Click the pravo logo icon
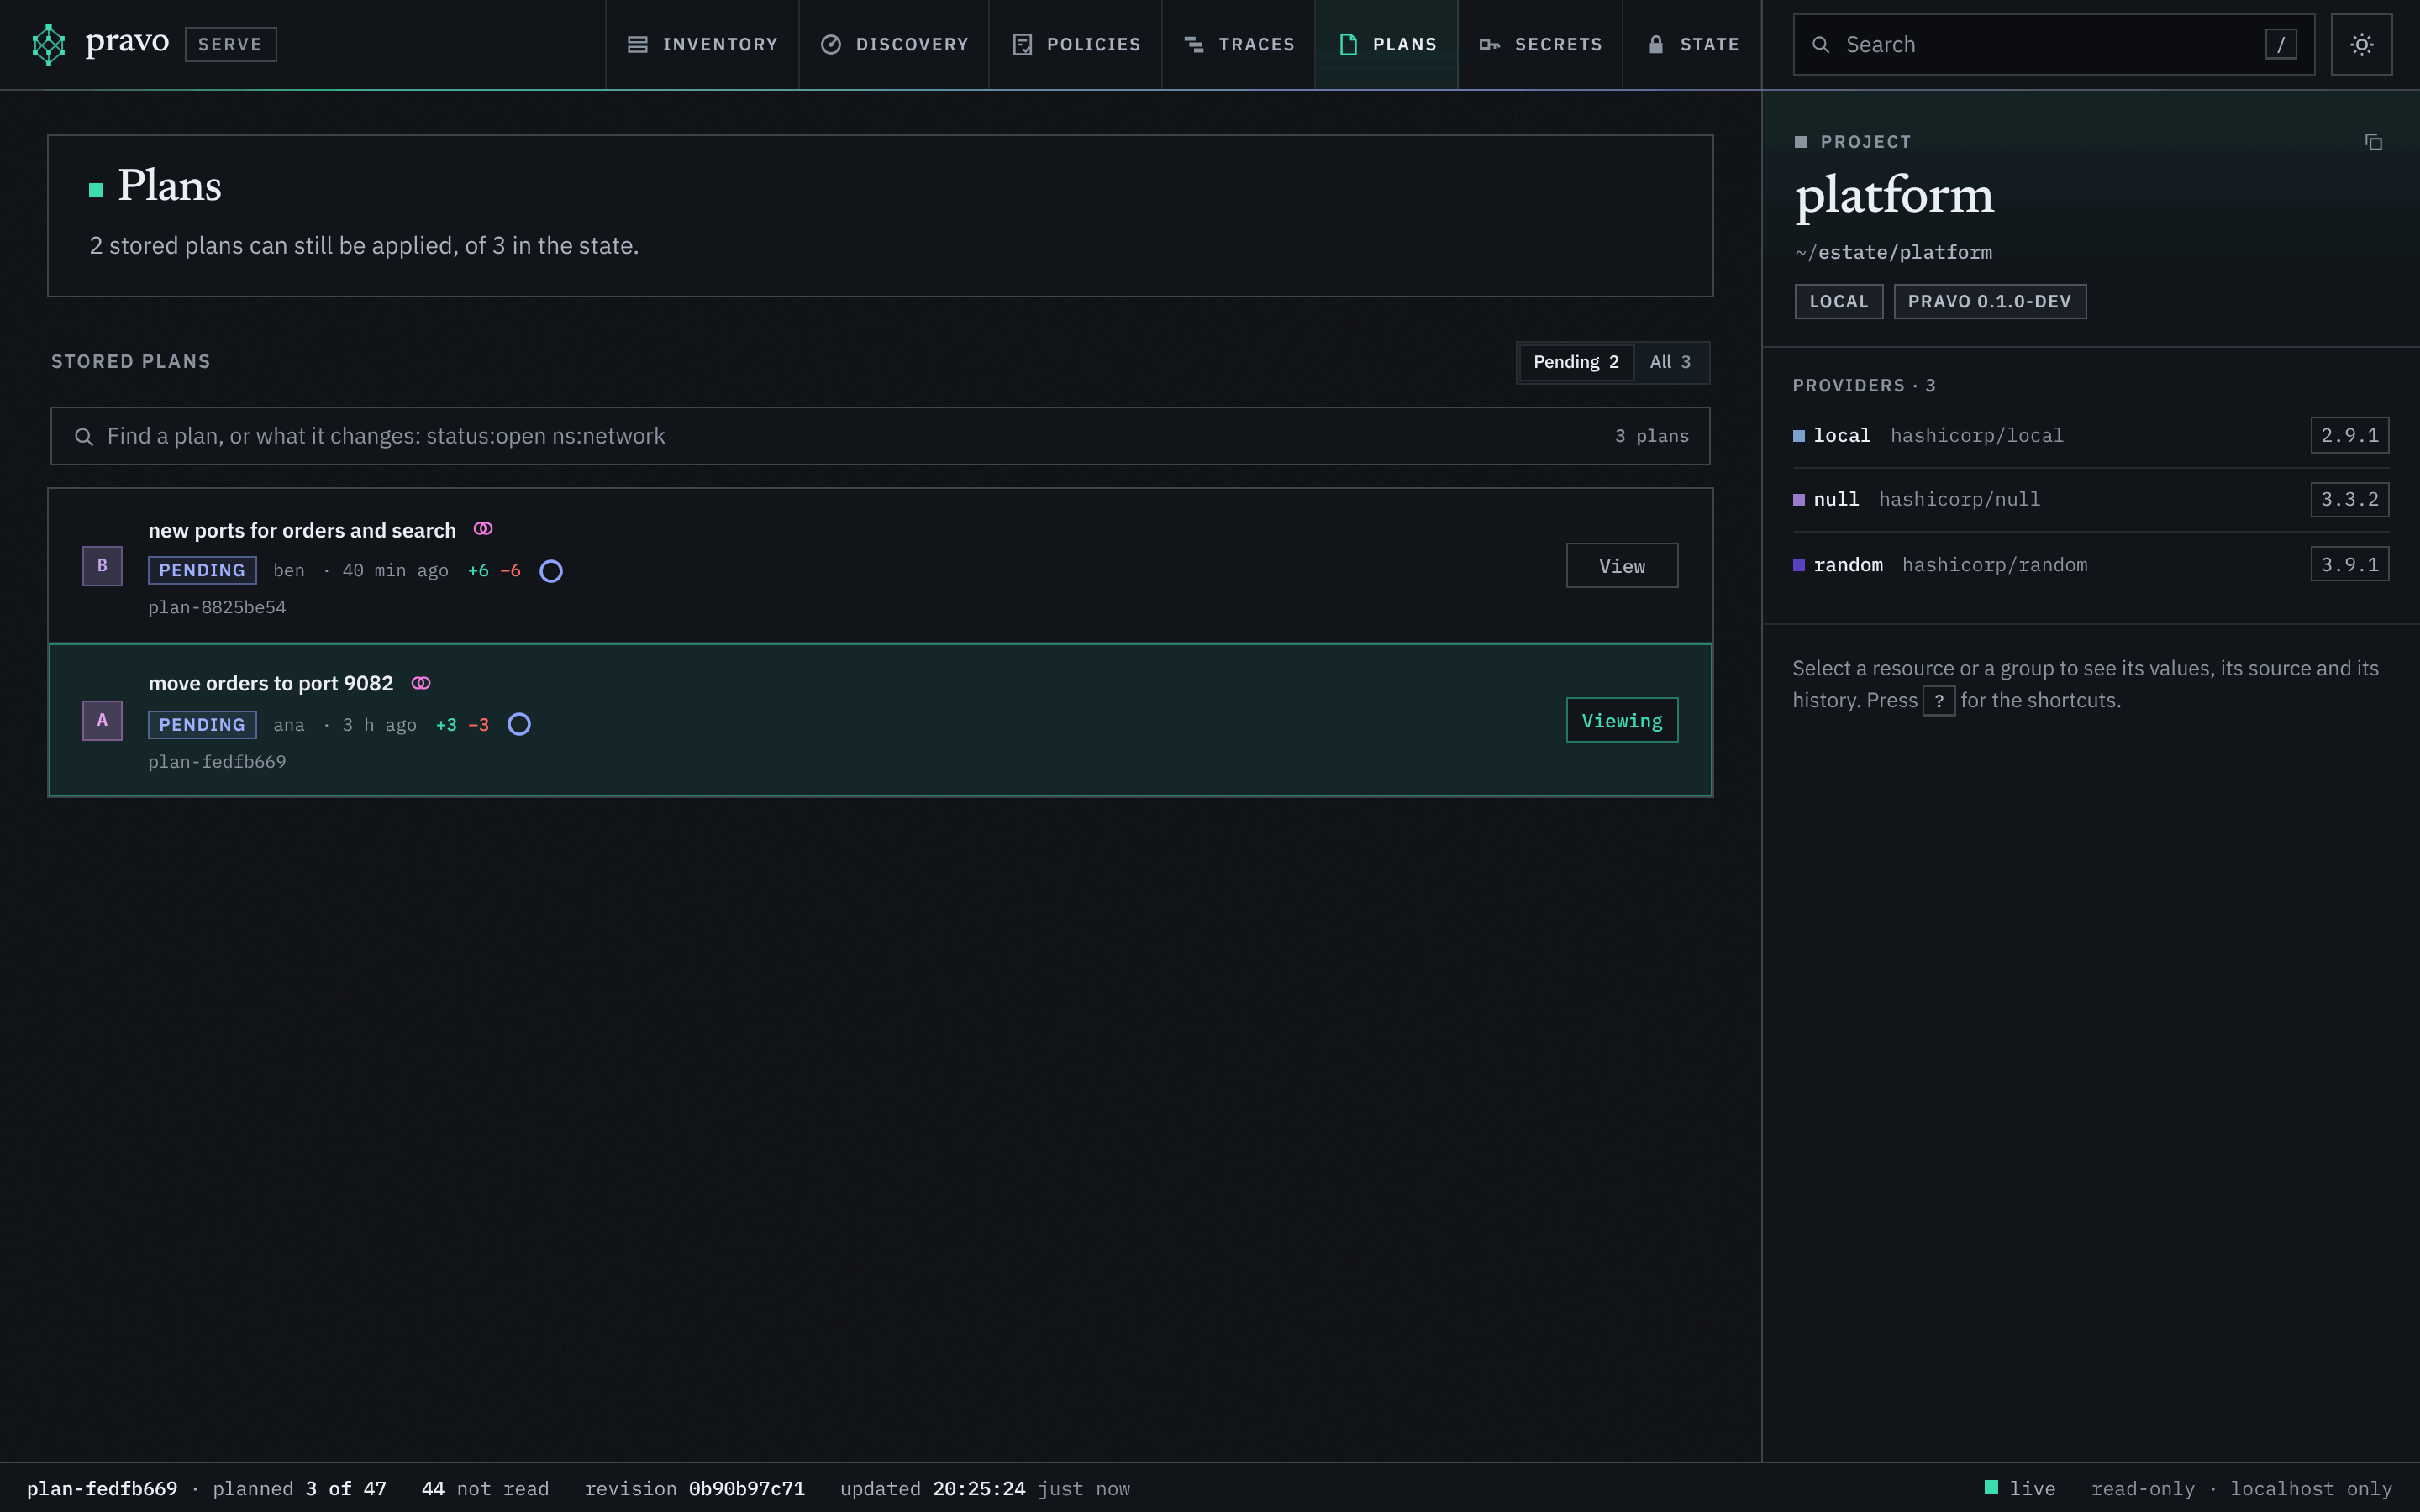 point(48,45)
